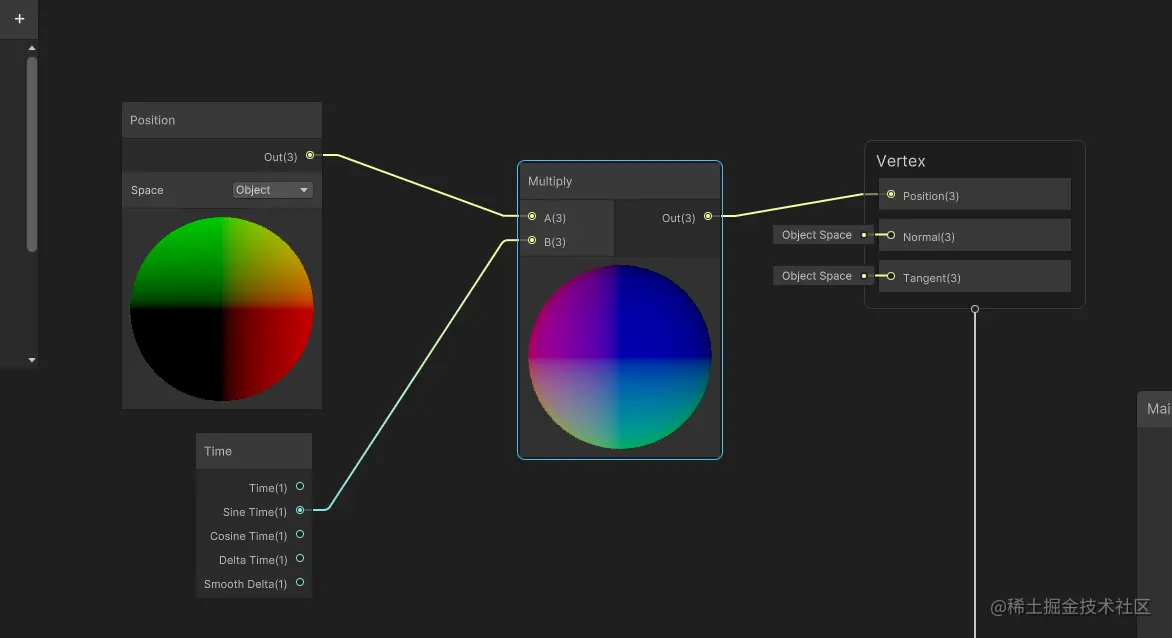
Task: Click the Object Space label beside Tangent
Action: point(817,276)
